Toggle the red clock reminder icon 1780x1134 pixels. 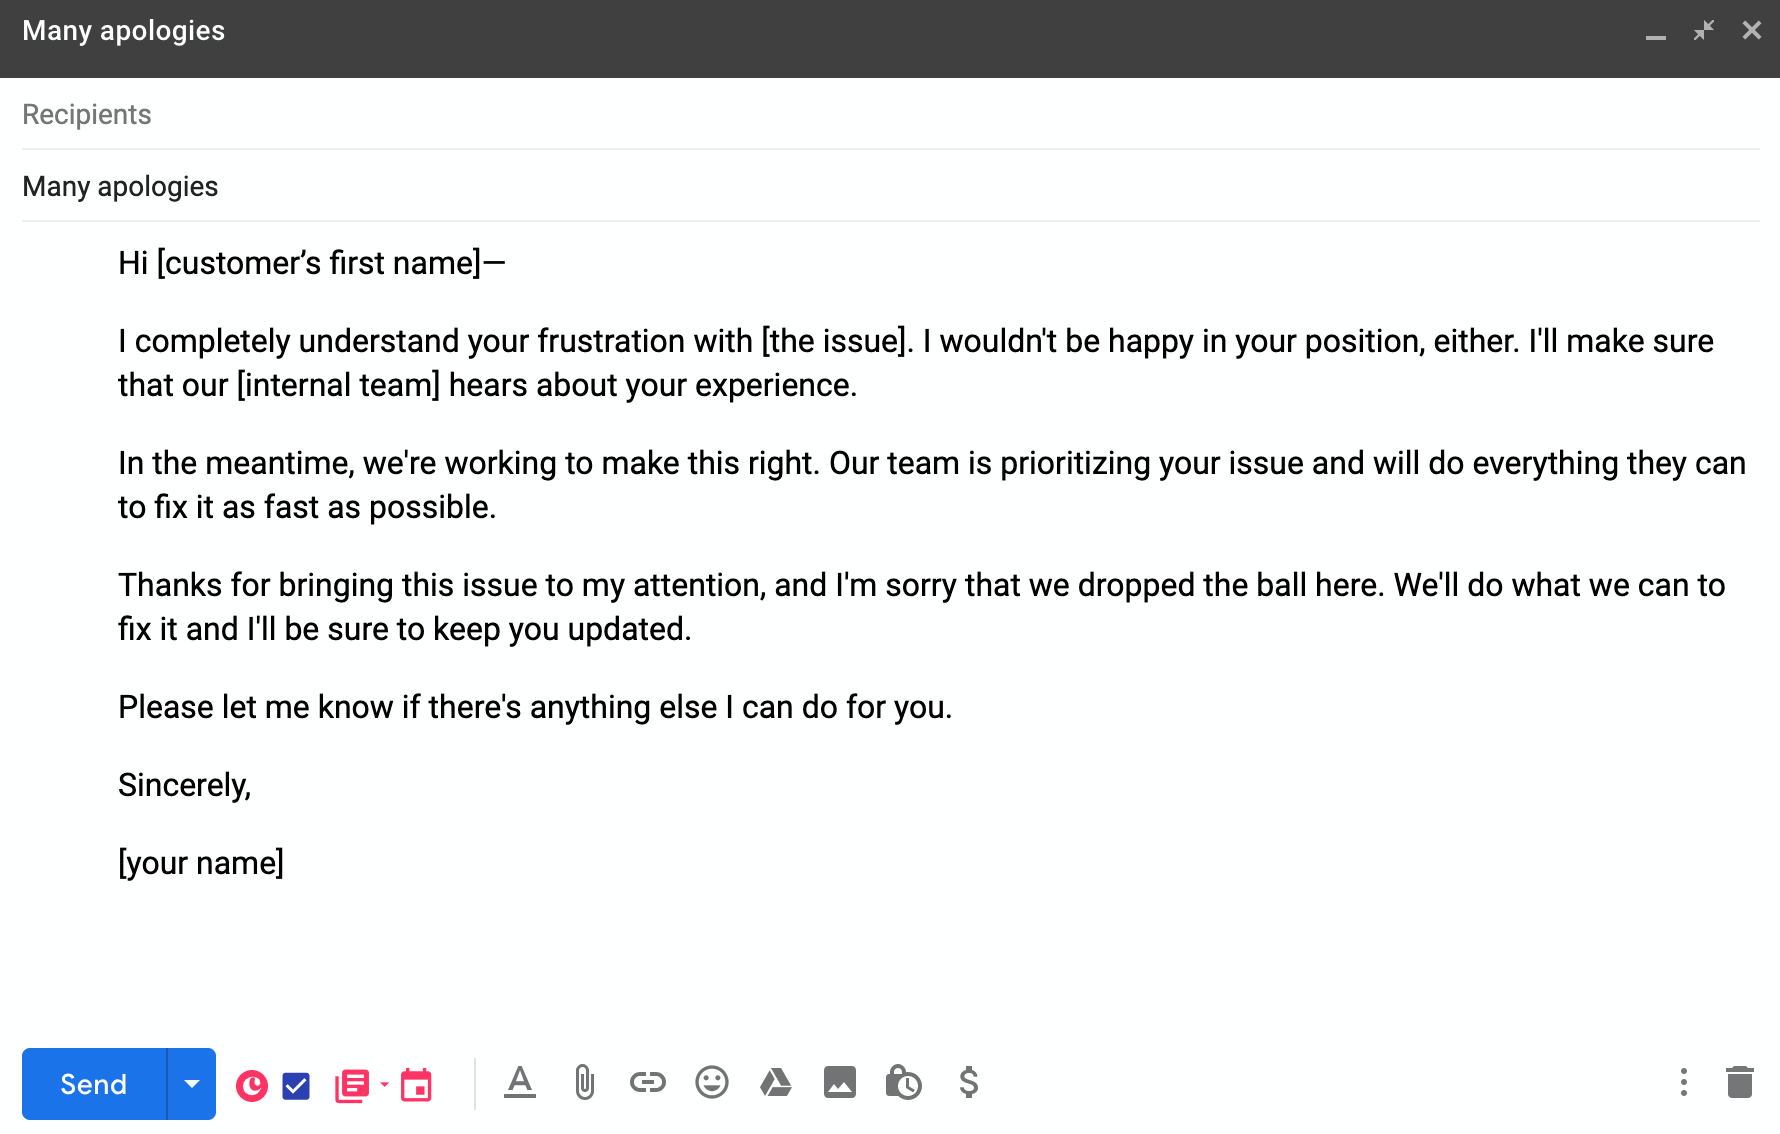coord(252,1086)
